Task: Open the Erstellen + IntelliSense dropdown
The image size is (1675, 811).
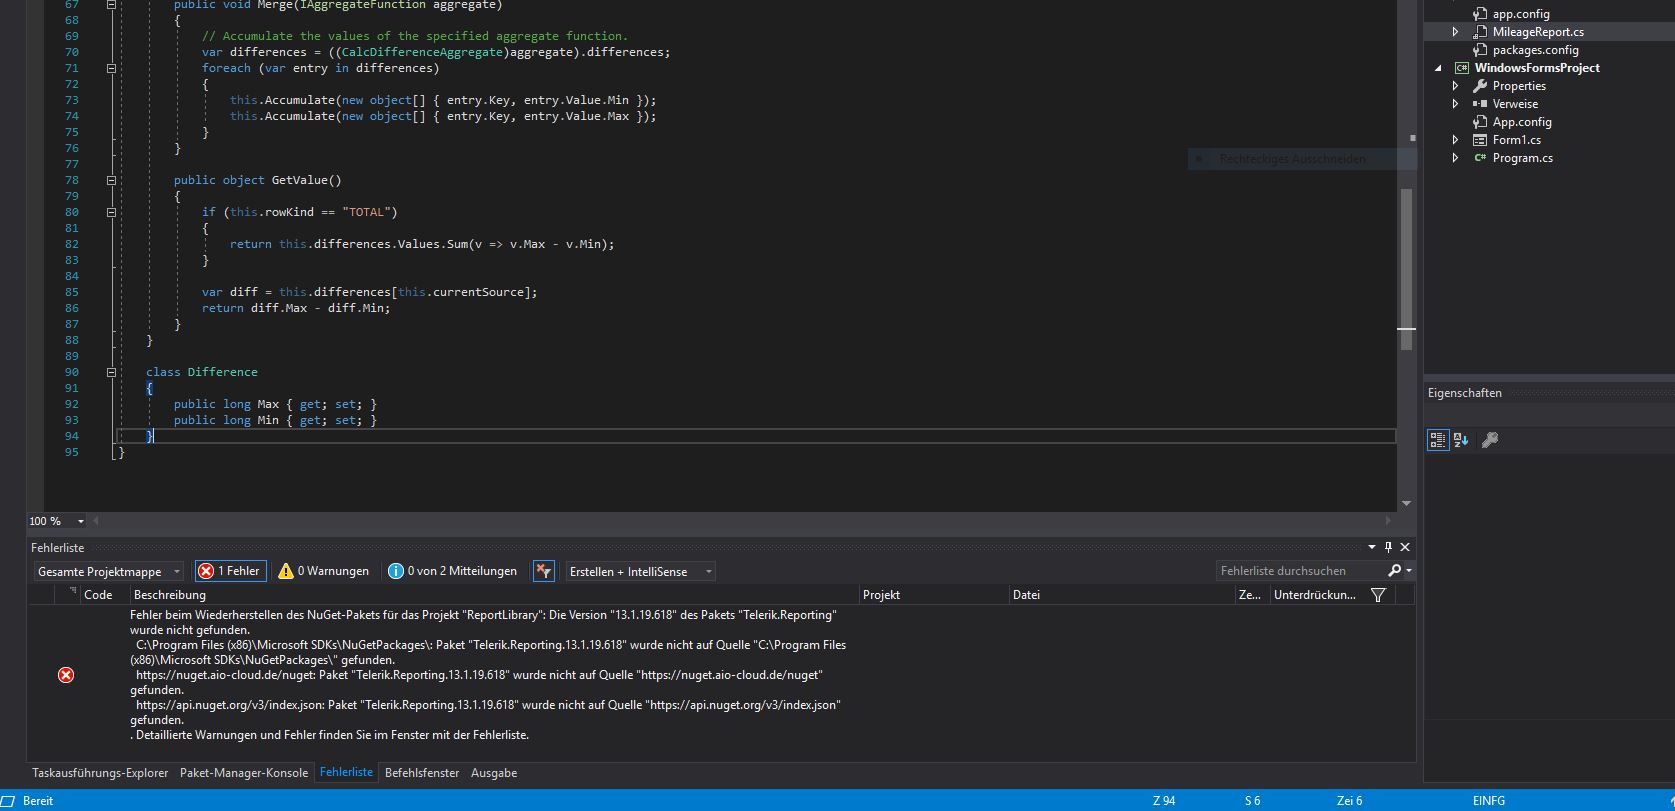Action: [641, 571]
